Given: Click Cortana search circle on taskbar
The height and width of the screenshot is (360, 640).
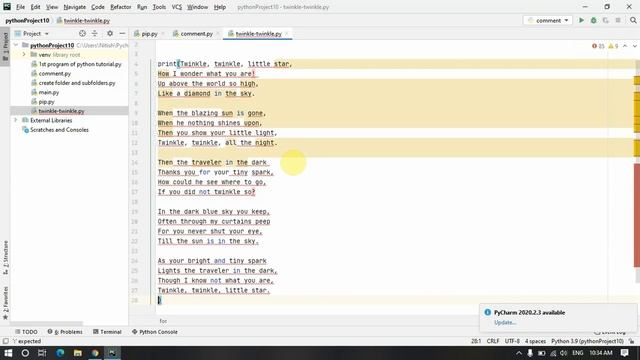Looking at the screenshot, I should coord(25,353).
